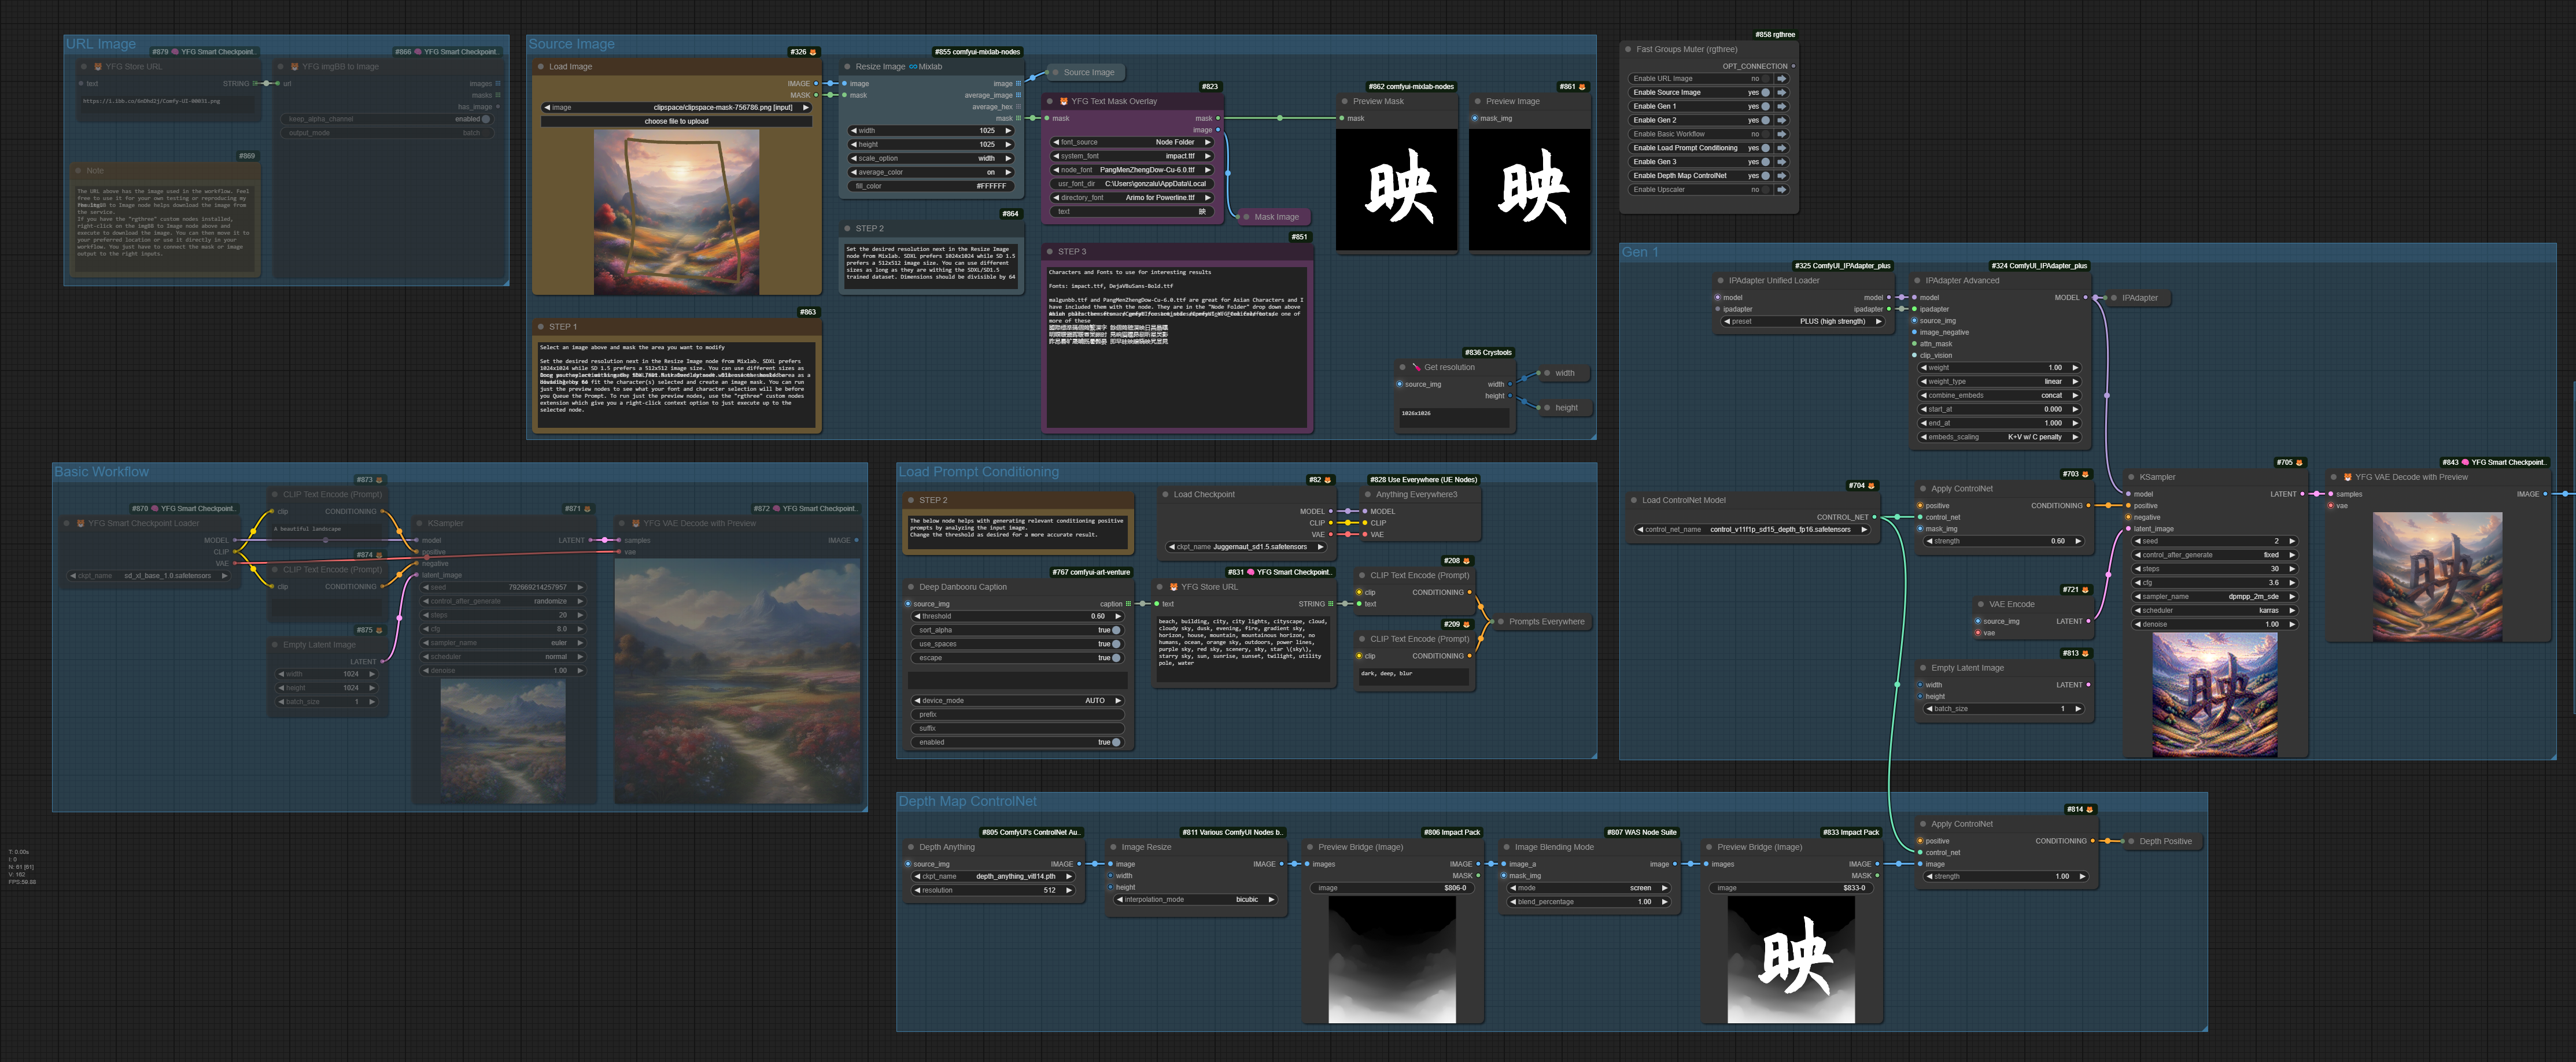
Task: Open preset dropdown showing PLUS (high strength)
Action: click(x=1803, y=322)
